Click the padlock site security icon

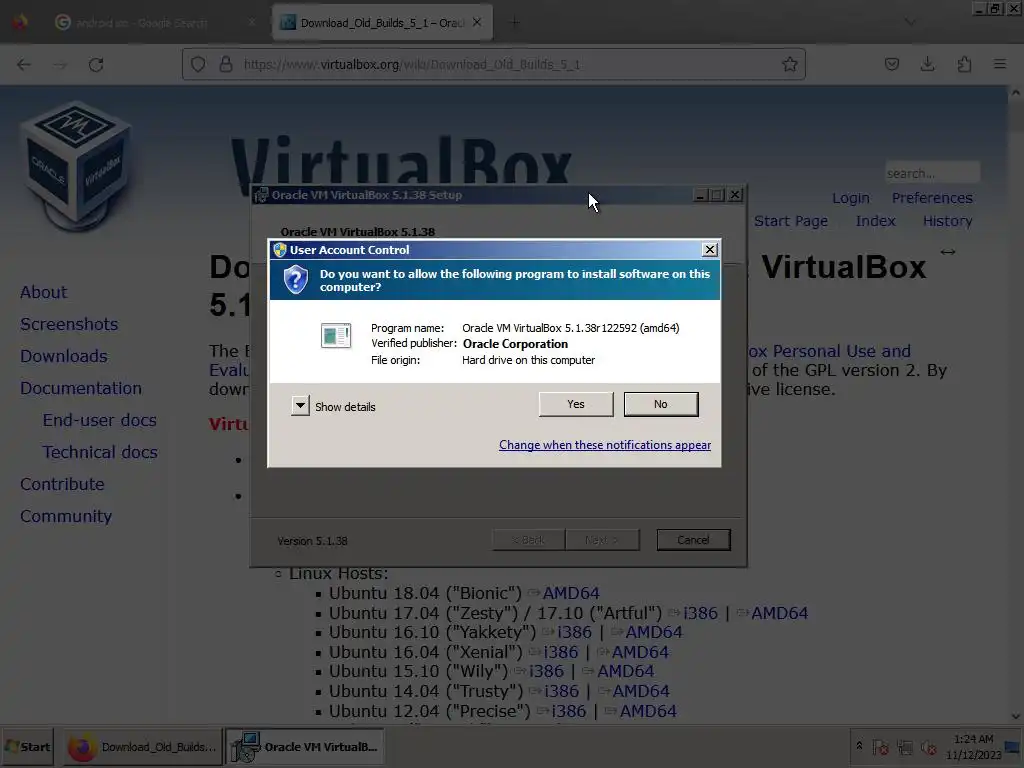point(226,64)
